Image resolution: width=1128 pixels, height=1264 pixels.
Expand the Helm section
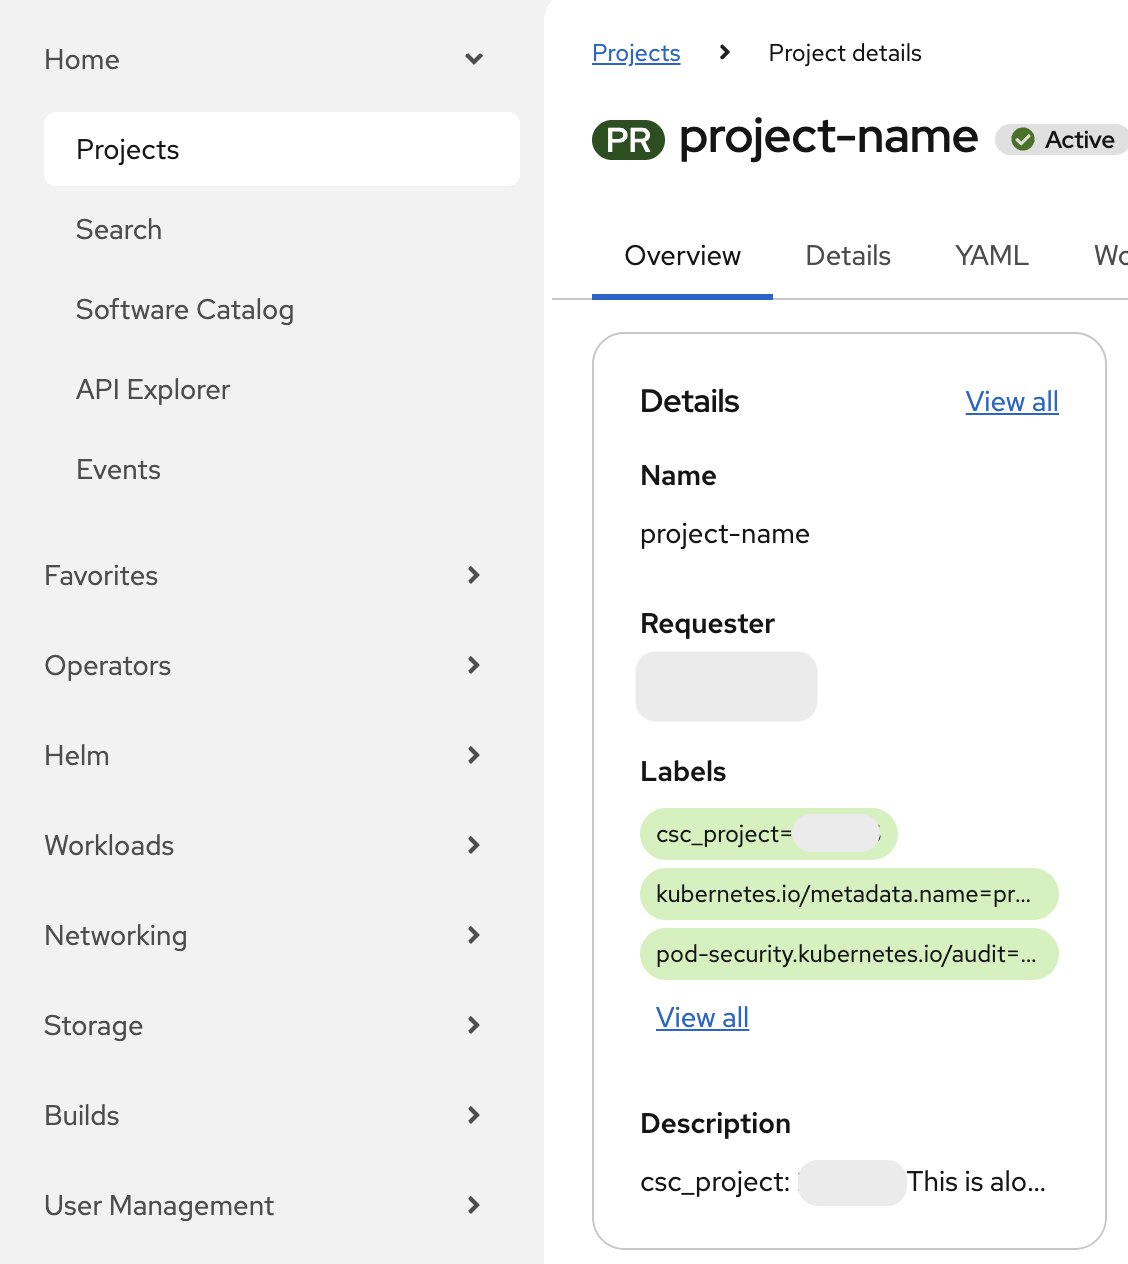pyautogui.click(x=473, y=755)
